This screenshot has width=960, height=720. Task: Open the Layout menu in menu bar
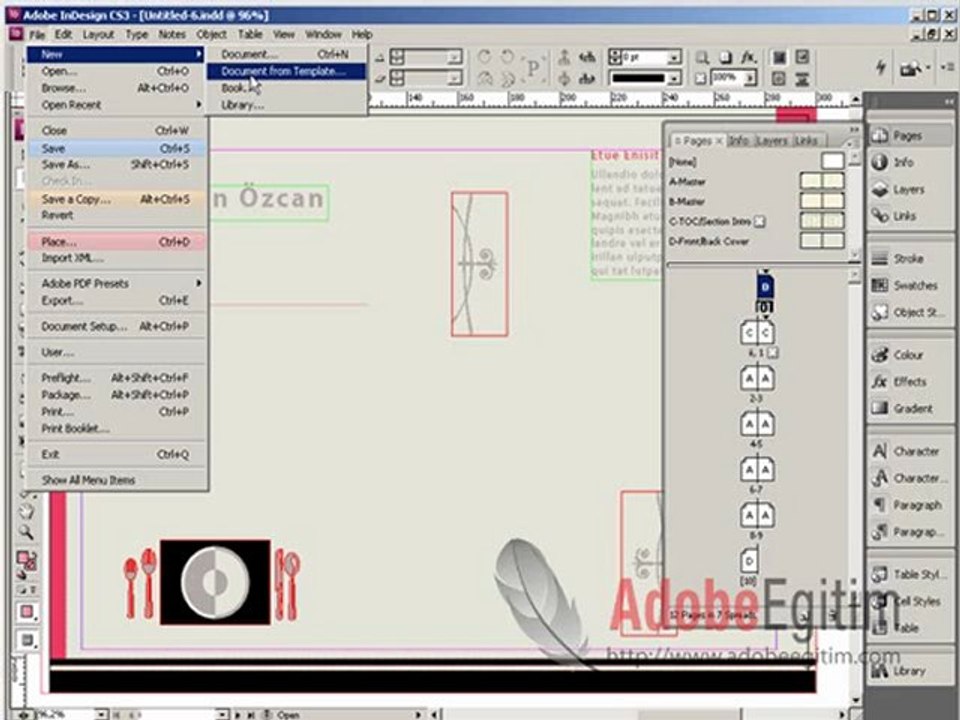(x=98, y=35)
